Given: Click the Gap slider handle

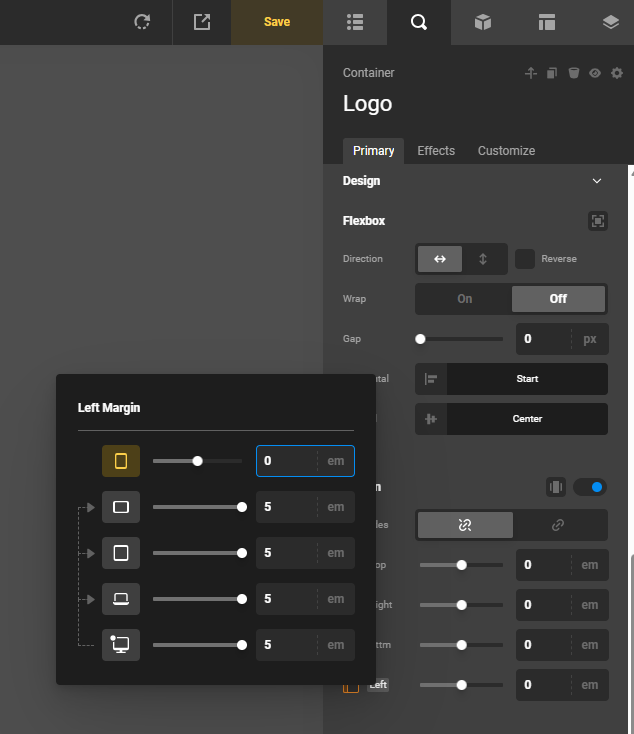Looking at the screenshot, I should [x=421, y=339].
